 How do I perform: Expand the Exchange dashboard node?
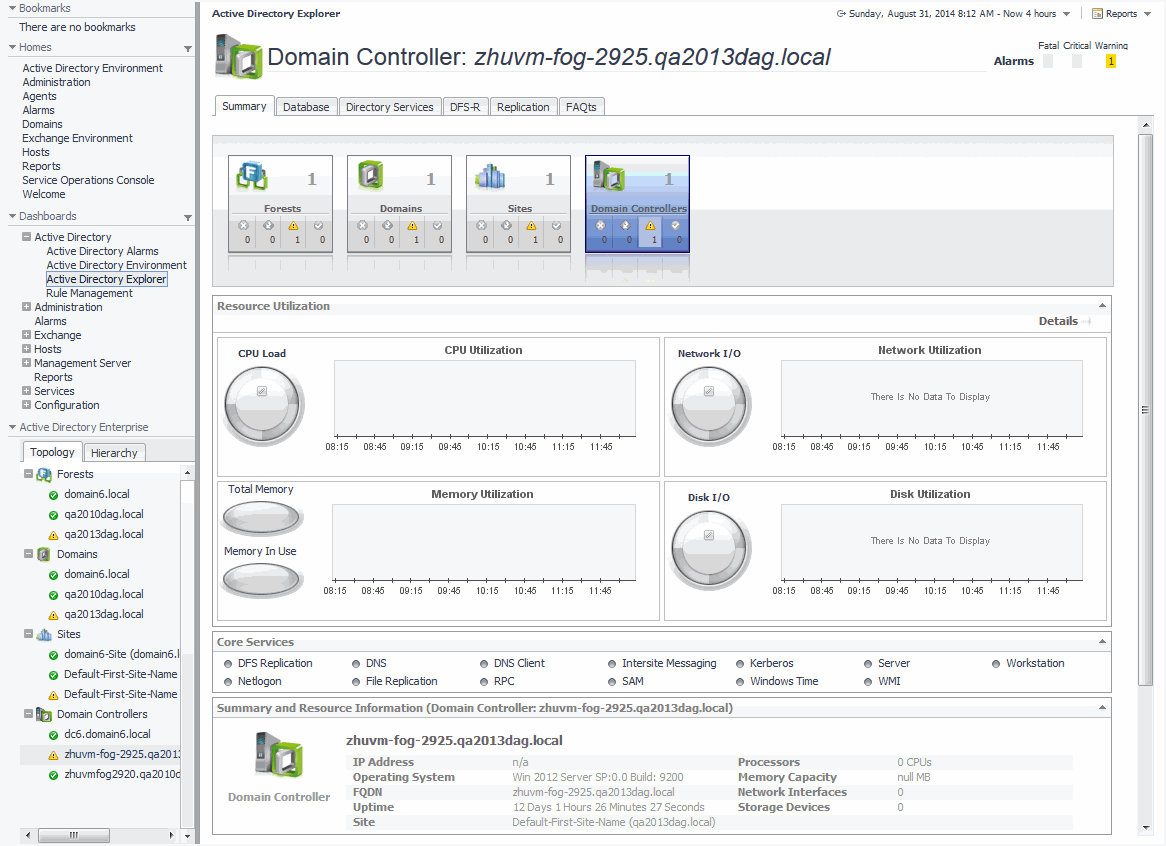point(26,335)
